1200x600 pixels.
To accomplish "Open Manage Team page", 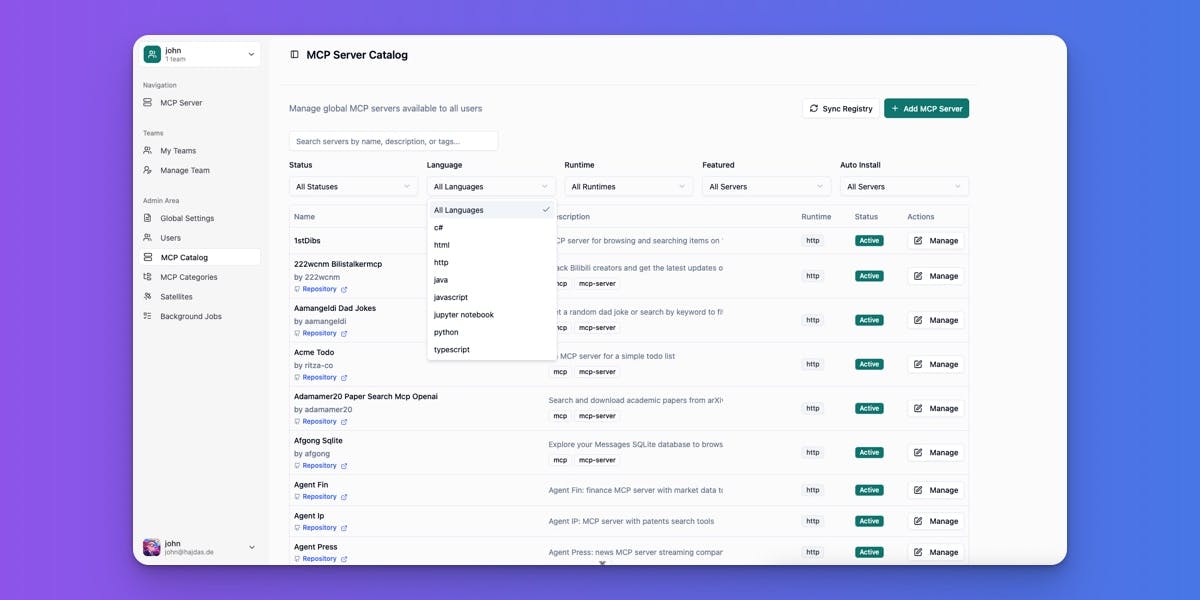I will pos(200,170).
